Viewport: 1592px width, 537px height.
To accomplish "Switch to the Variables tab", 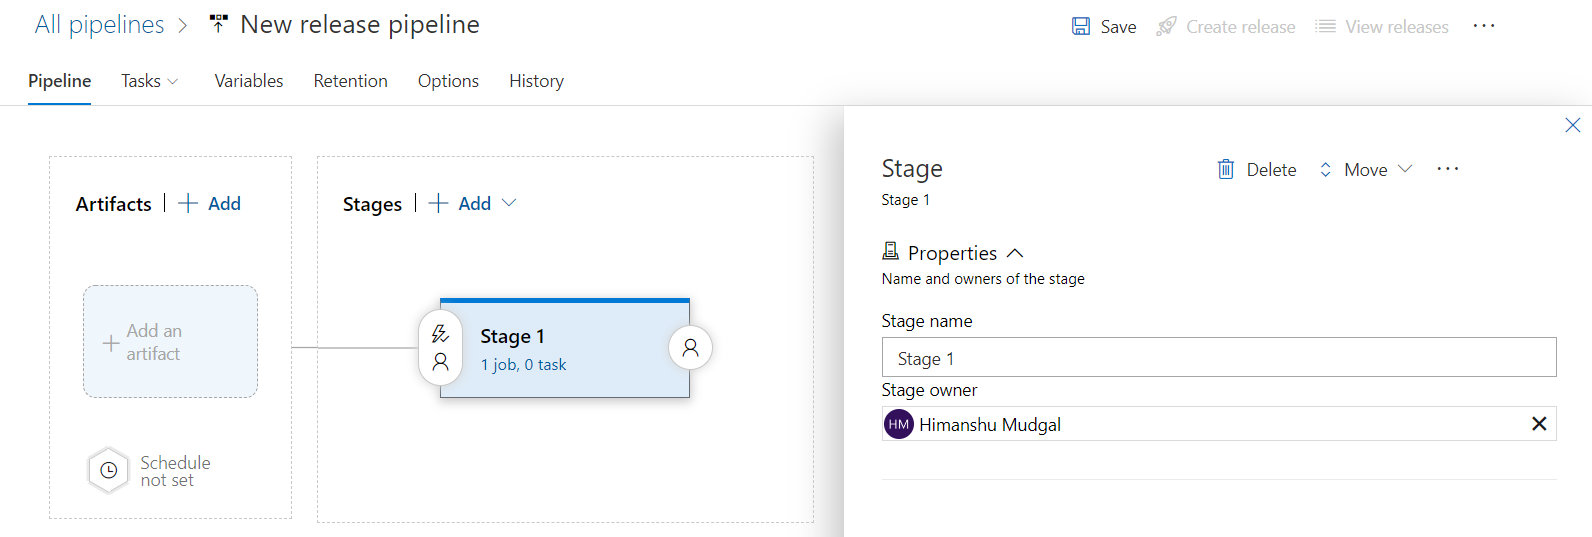I will click(x=249, y=81).
